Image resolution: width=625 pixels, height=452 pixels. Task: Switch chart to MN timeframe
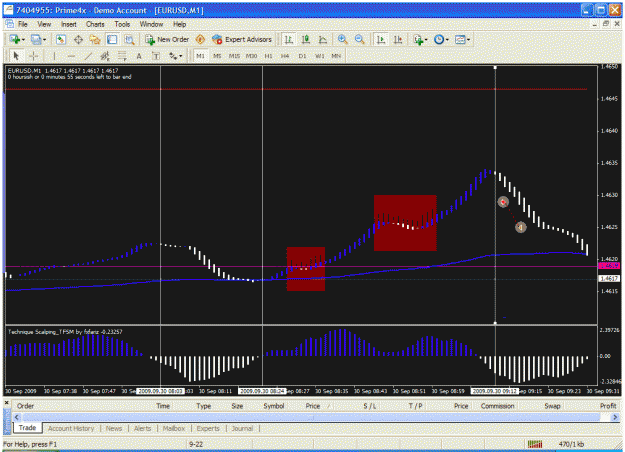(x=336, y=56)
